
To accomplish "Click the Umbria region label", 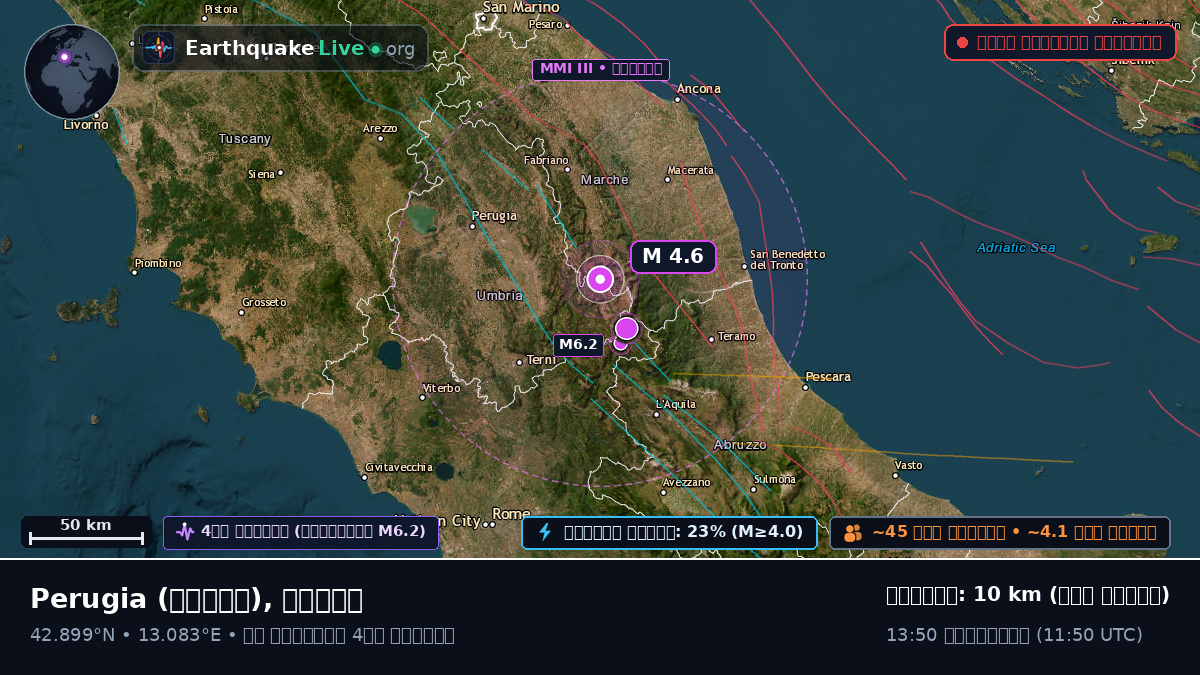I will [x=499, y=296].
